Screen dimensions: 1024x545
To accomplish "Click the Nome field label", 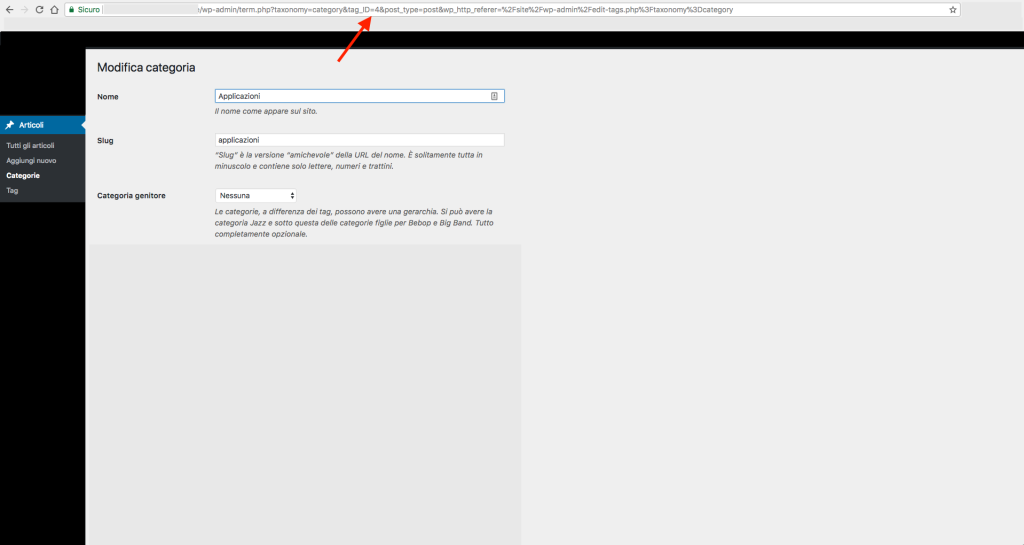I will [x=108, y=97].
